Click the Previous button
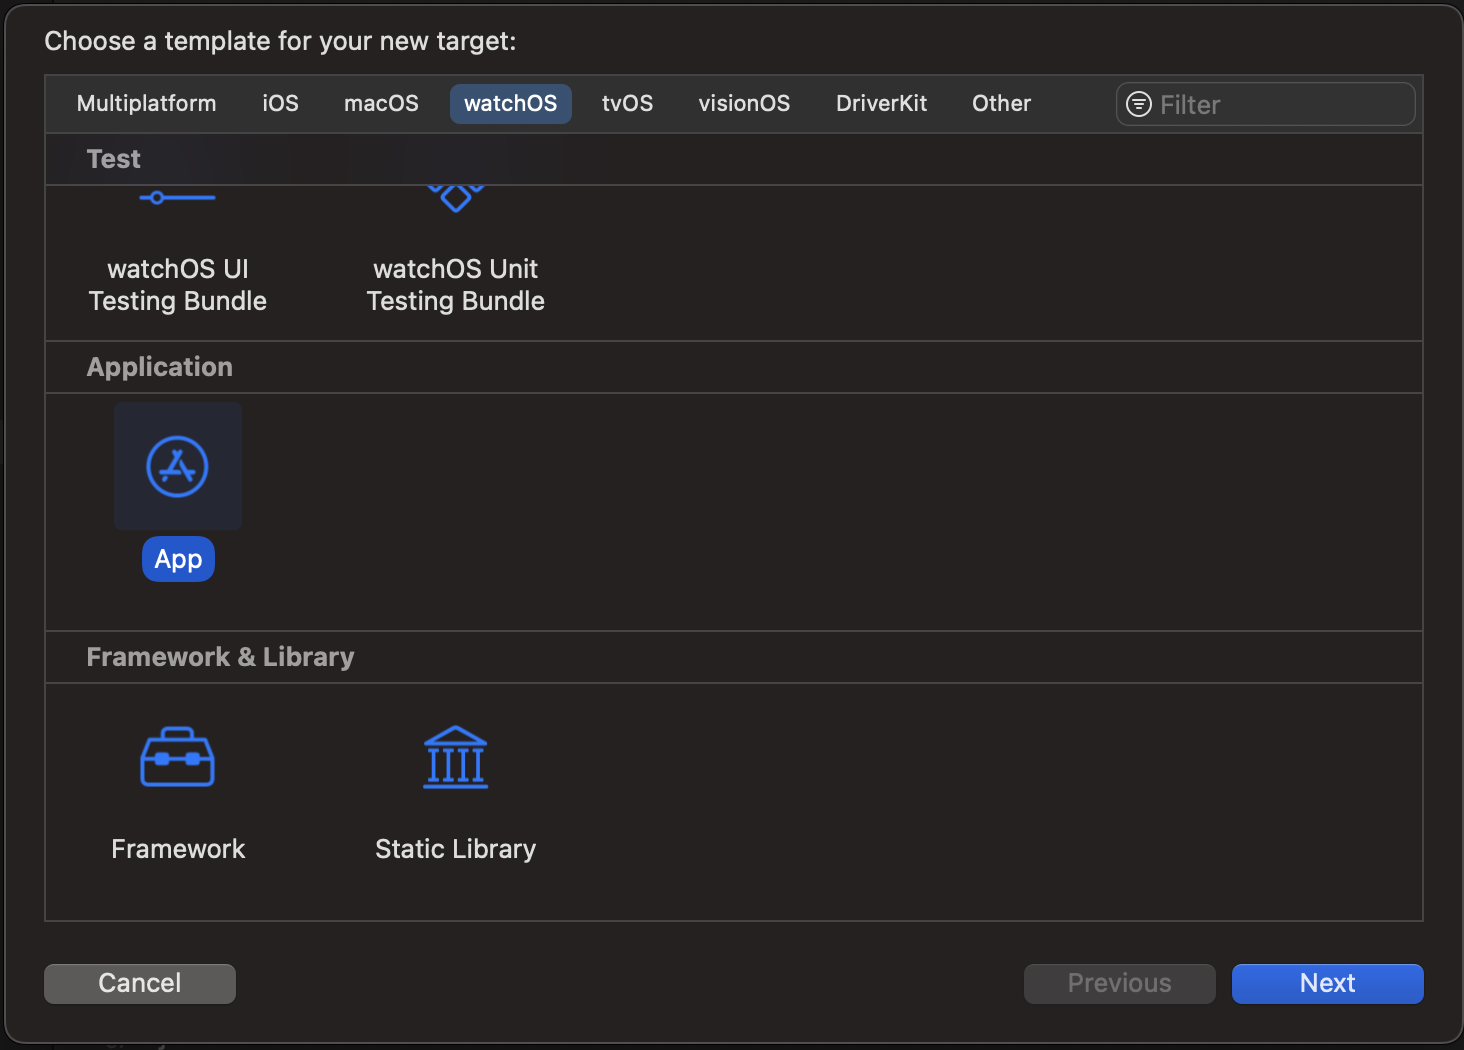This screenshot has width=1464, height=1050. click(1120, 984)
